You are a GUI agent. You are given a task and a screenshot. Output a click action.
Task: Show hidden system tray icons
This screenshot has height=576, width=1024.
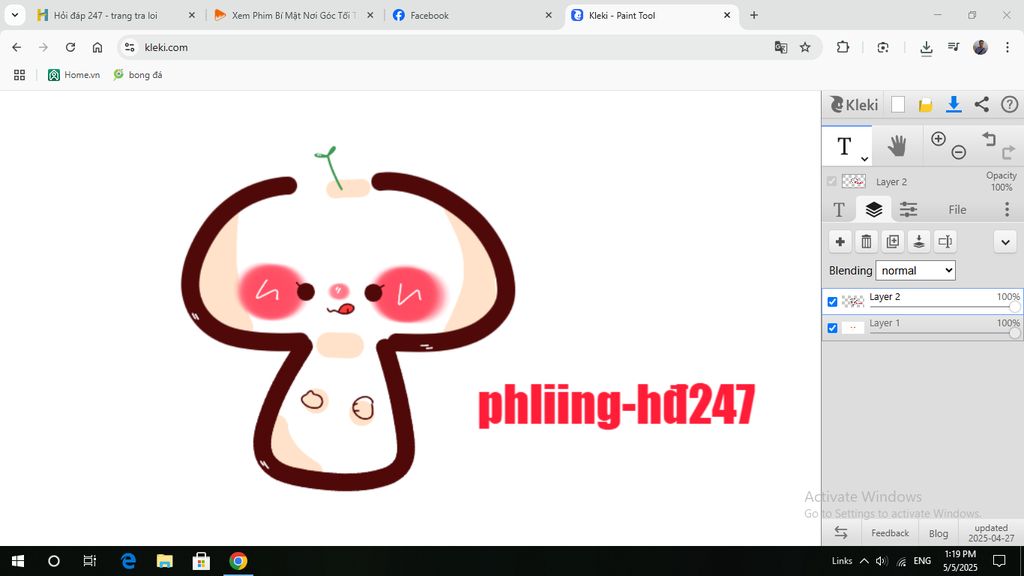pos(864,561)
